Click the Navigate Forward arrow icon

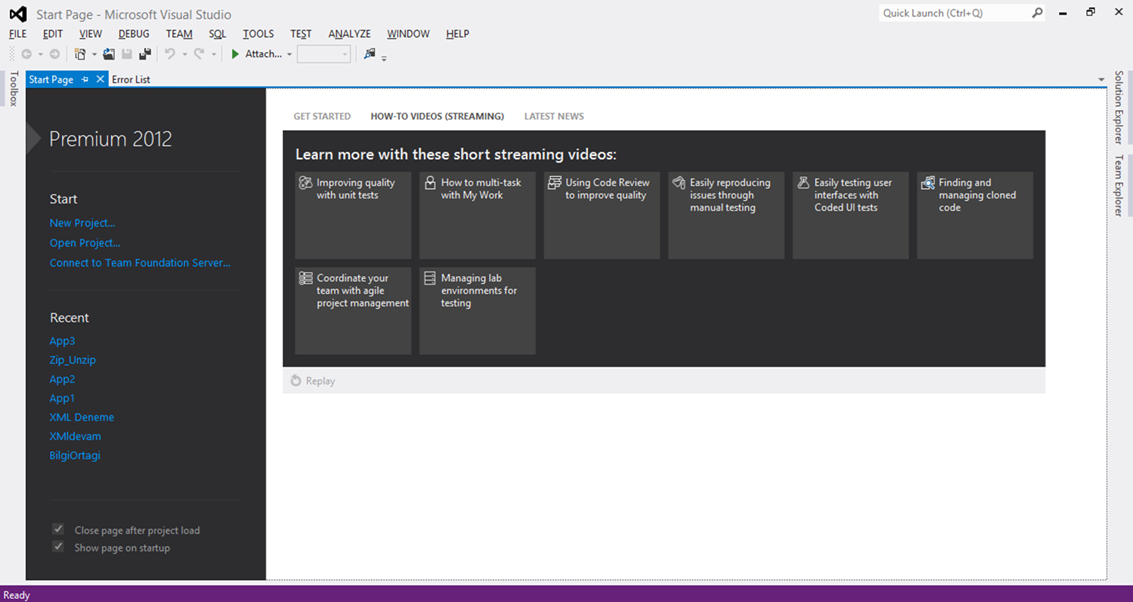click(54, 54)
